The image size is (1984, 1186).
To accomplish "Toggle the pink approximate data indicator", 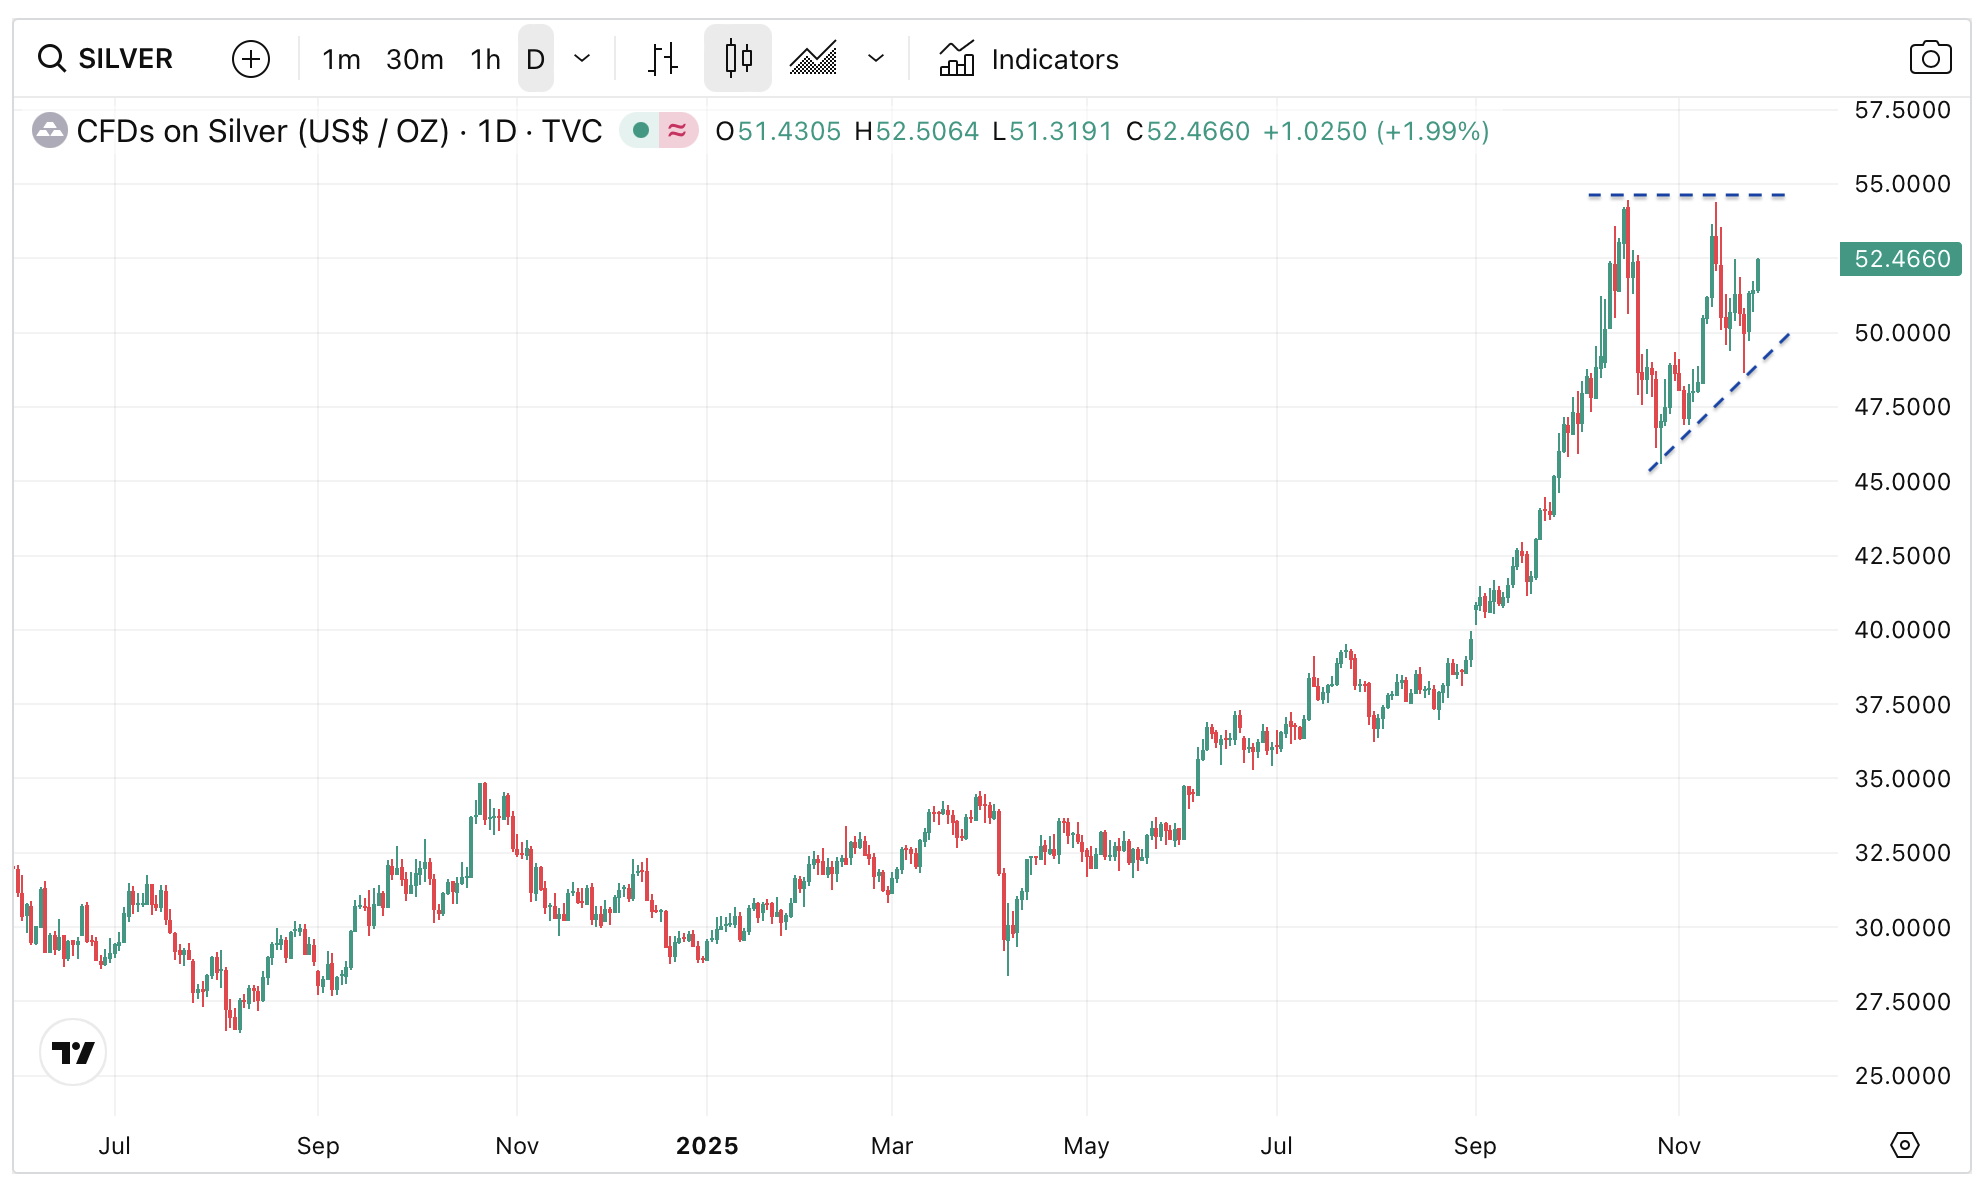I will coord(678,131).
